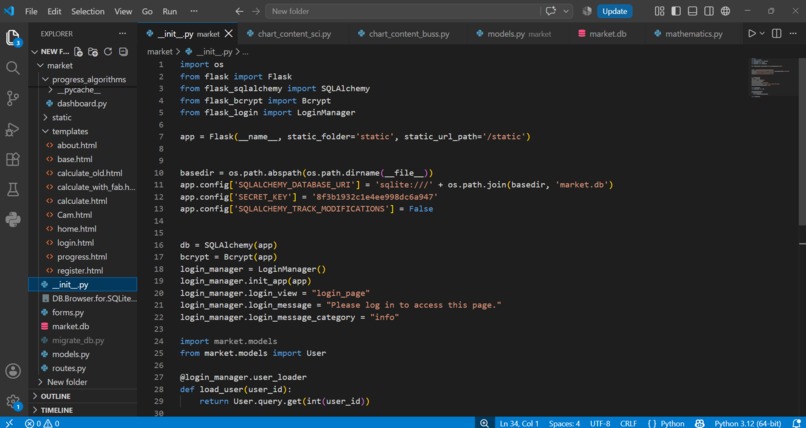
Task: Click New Folder icon in Explorer header
Action: [93, 51]
